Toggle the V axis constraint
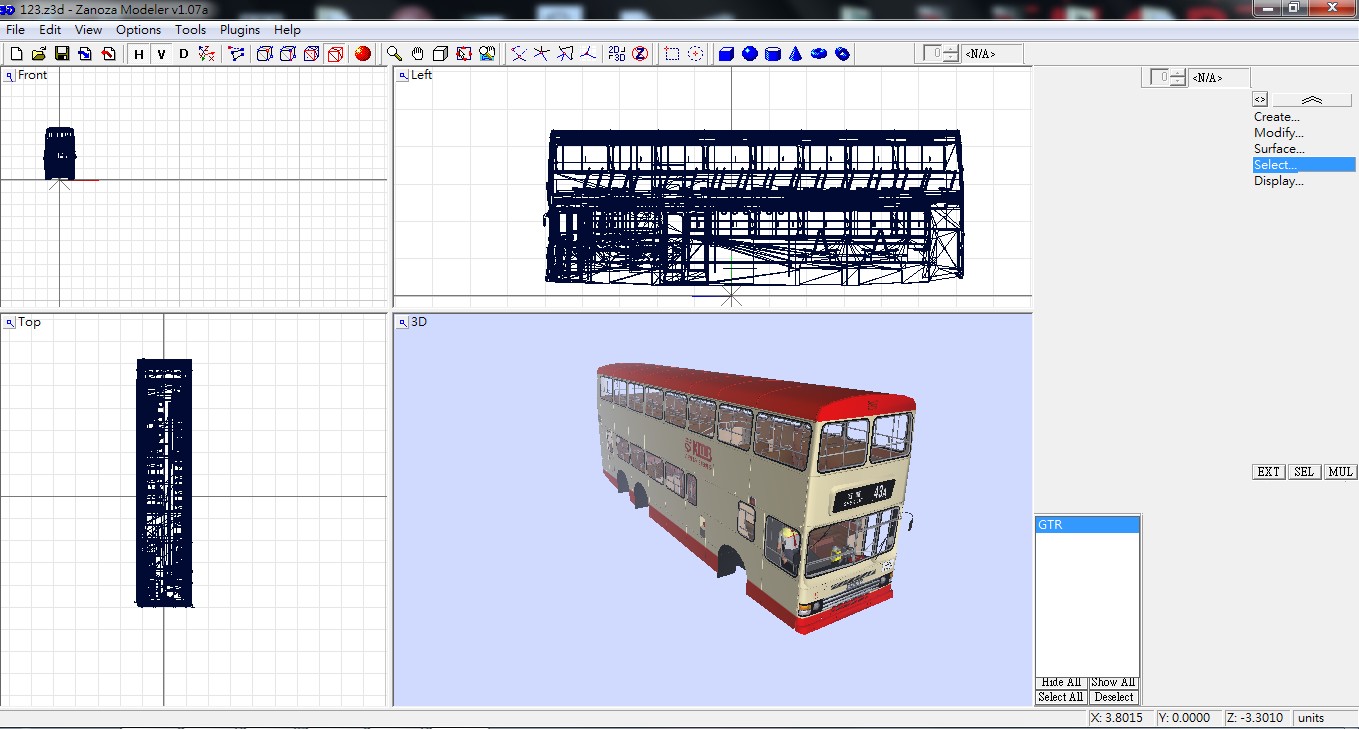1359x729 pixels. (161, 54)
